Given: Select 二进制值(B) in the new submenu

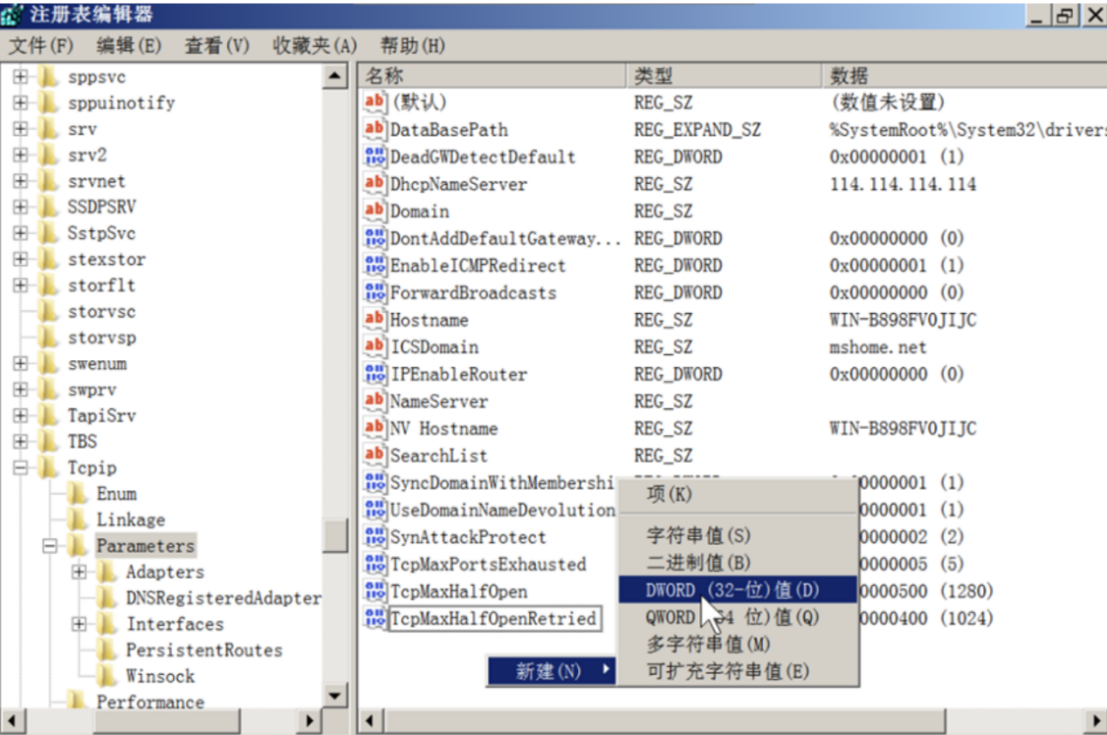Looking at the screenshot, I should [738, 563].
